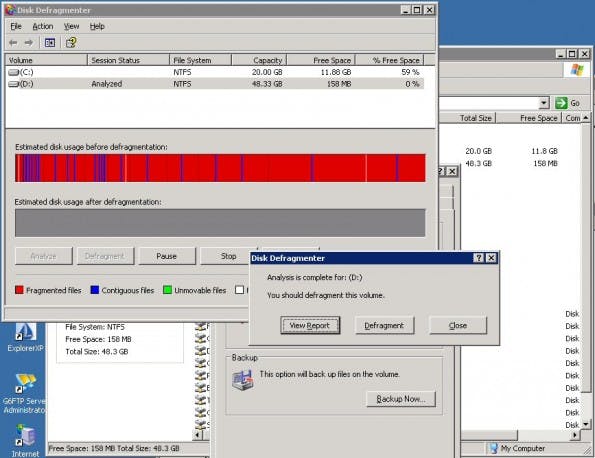This screenshot has width=595, height=458.
Task: Click the Backup Now button
Action: pos(401,399)
